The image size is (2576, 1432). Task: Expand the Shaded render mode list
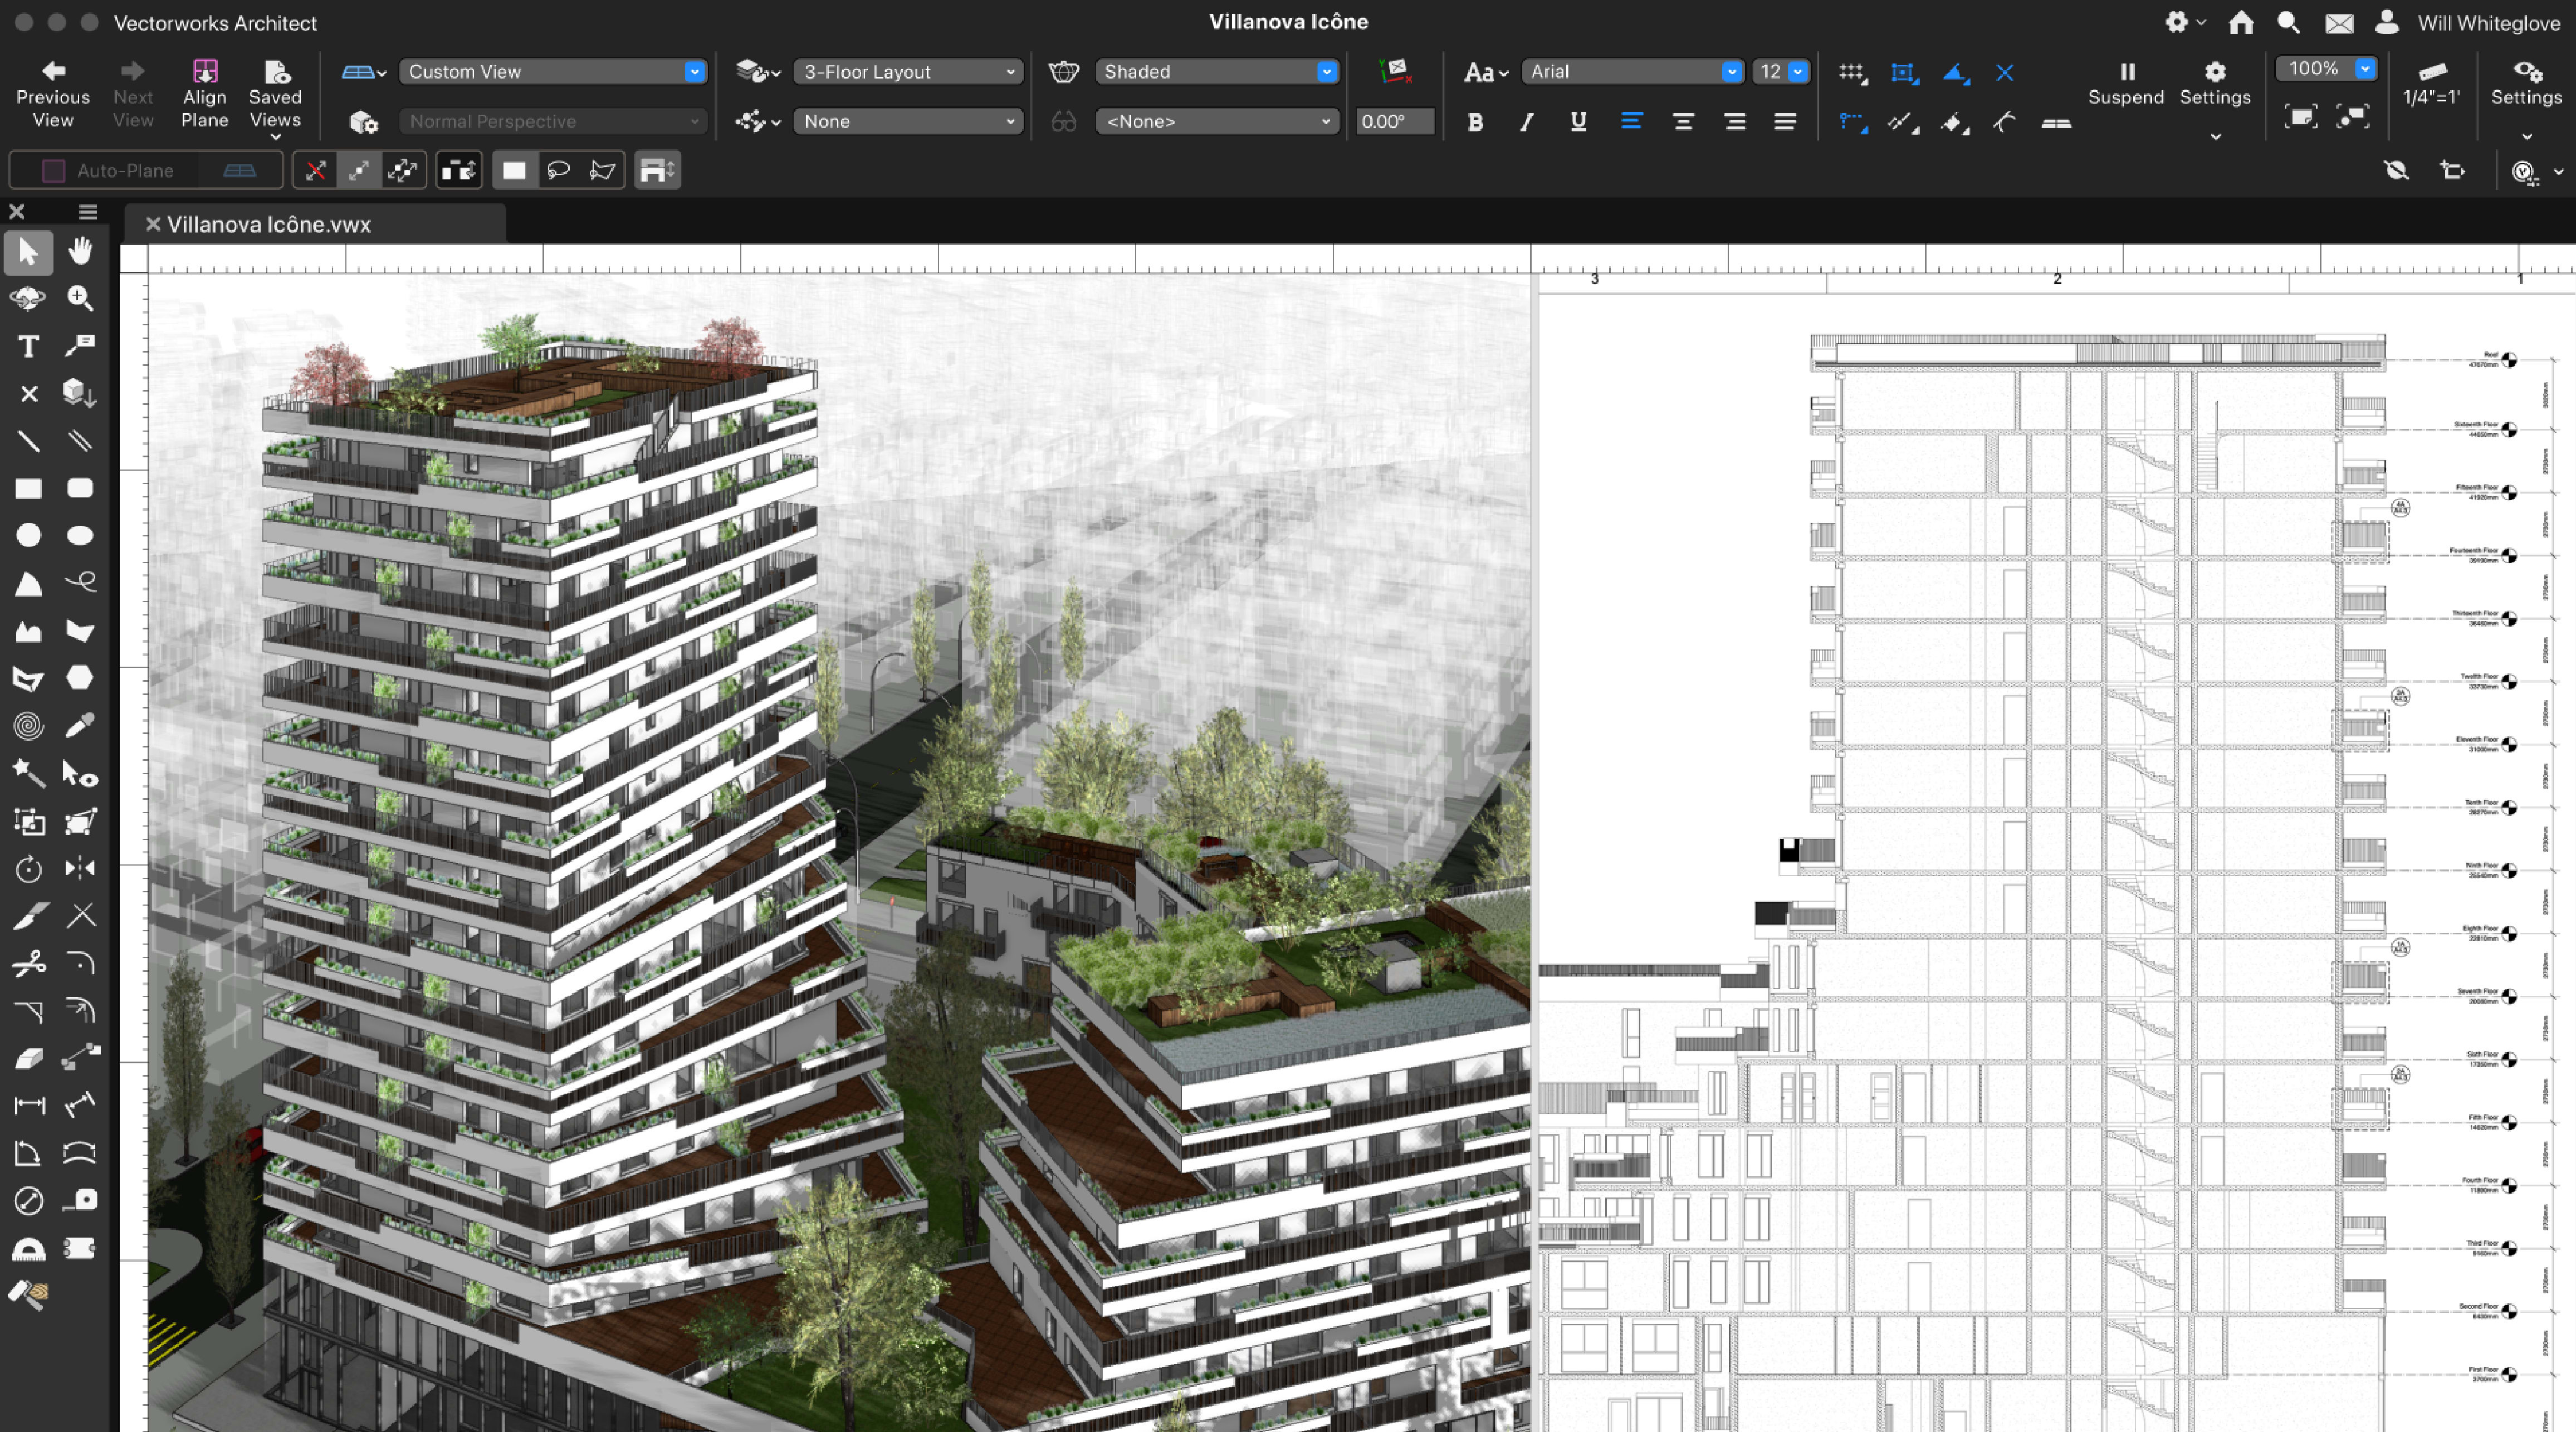(x=1327, y=71)
